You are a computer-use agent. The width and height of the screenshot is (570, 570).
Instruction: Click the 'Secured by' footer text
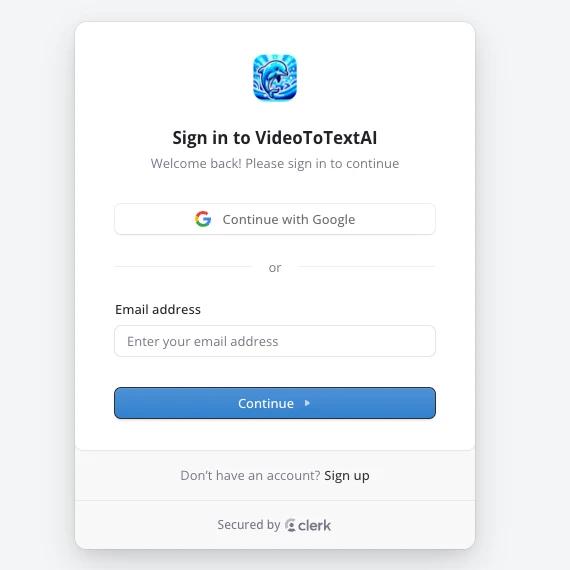point(249,525)
